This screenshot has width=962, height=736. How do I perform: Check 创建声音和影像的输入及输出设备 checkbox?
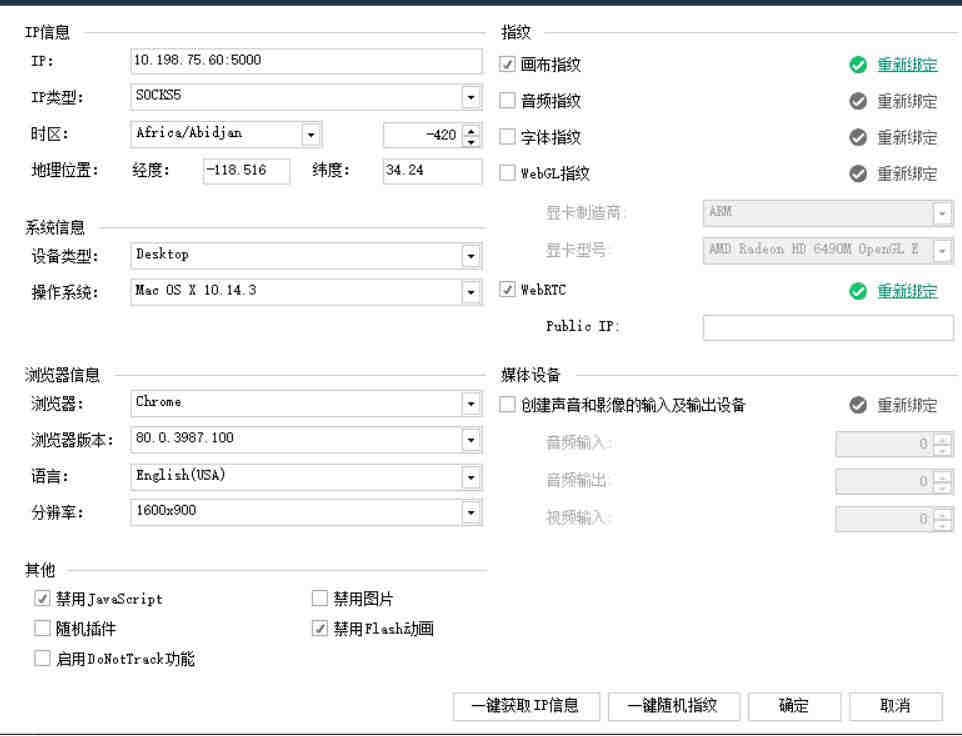(x=507, y=404)
